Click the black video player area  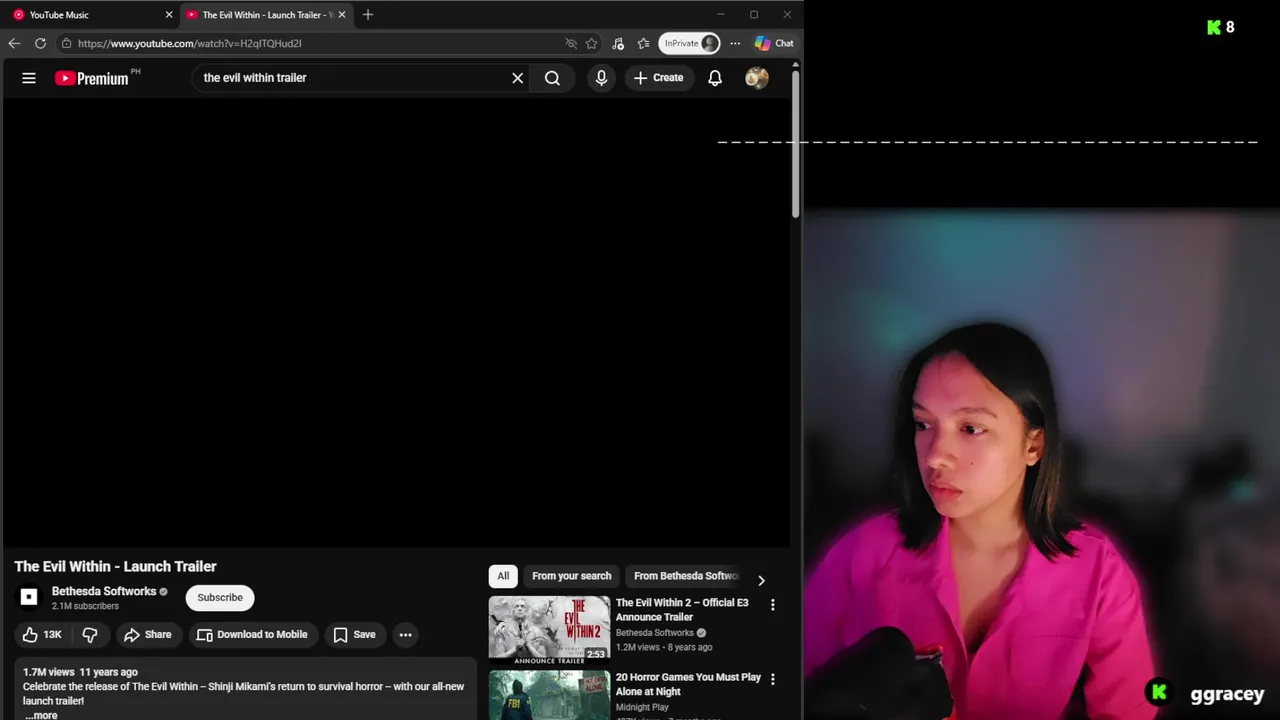coord(395,324)
